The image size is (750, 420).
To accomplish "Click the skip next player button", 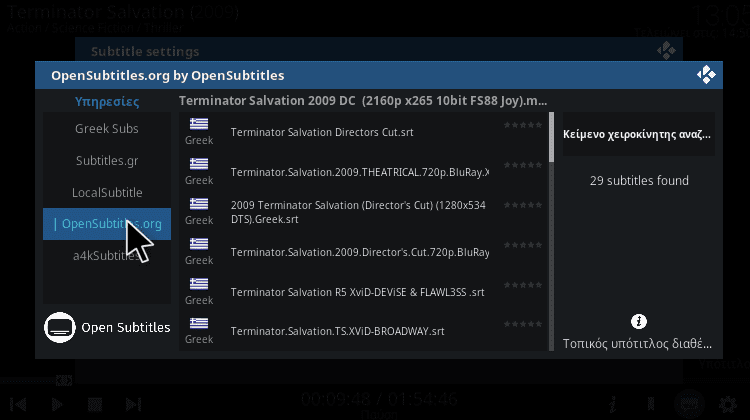I will [x=133, y=405].
